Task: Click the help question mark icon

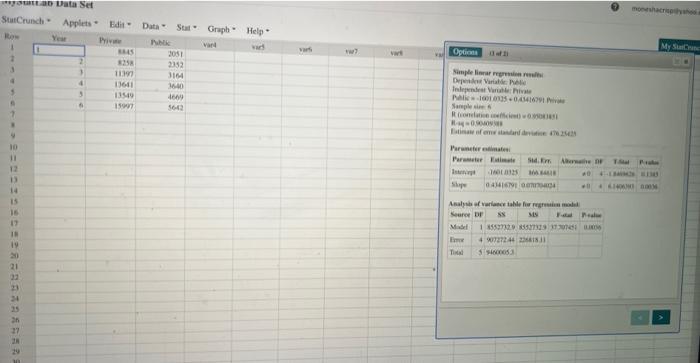Action: pos(615,7)
